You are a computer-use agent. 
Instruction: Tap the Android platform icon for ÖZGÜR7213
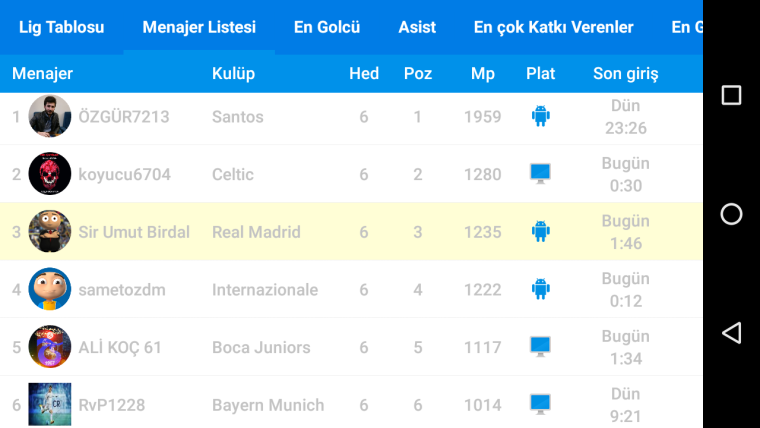click(540, 116)
